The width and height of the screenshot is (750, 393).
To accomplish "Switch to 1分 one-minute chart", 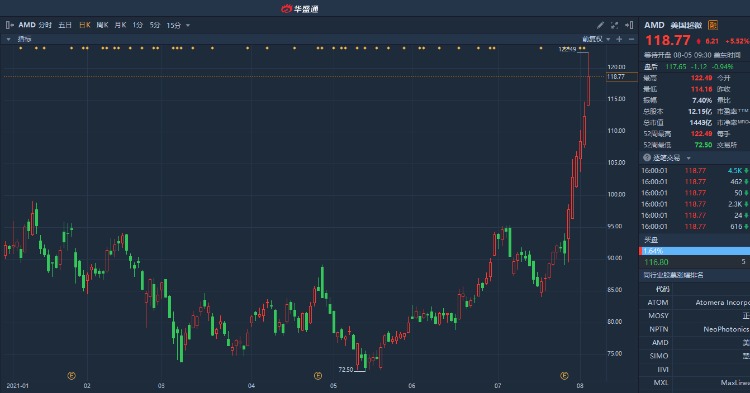I will point(138,25).
